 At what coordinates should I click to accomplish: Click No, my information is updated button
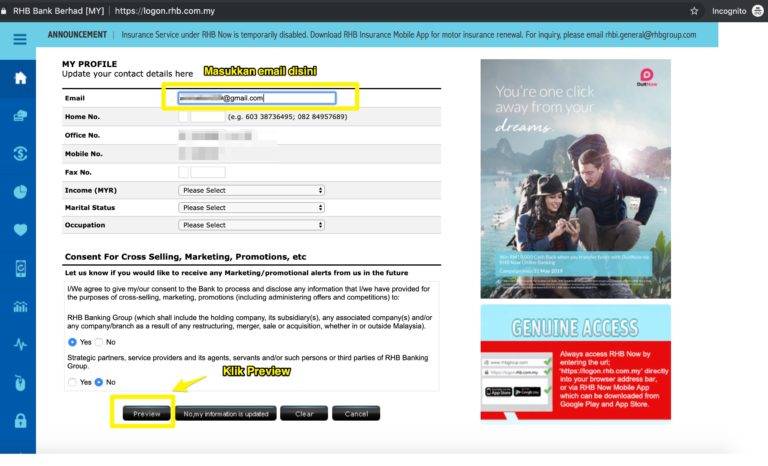click(226, 414)
